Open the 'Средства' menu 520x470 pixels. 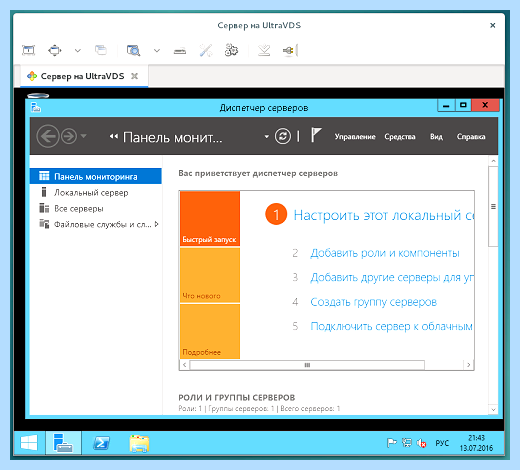pyautogui.click(x=400, y=137)
